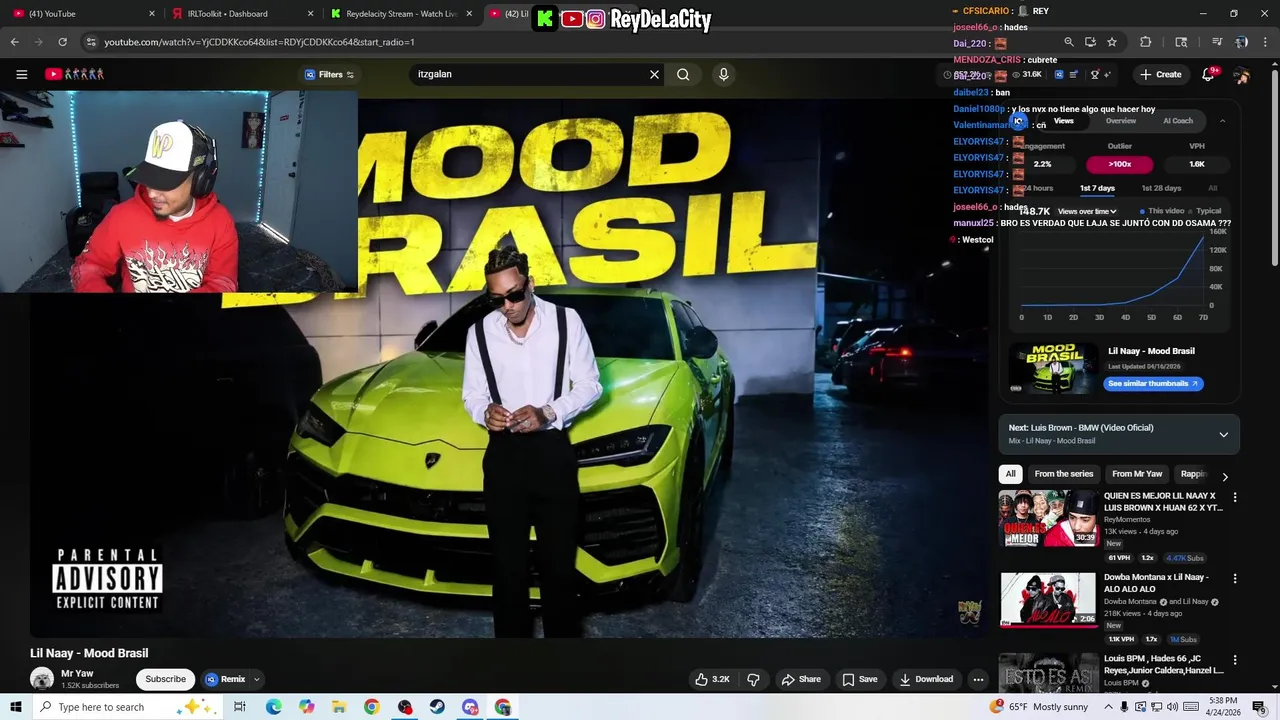Select the Overview tab in the vidIQ panel
Viewport: 1280px width, 720px height.
click(x=1121, y=121)
